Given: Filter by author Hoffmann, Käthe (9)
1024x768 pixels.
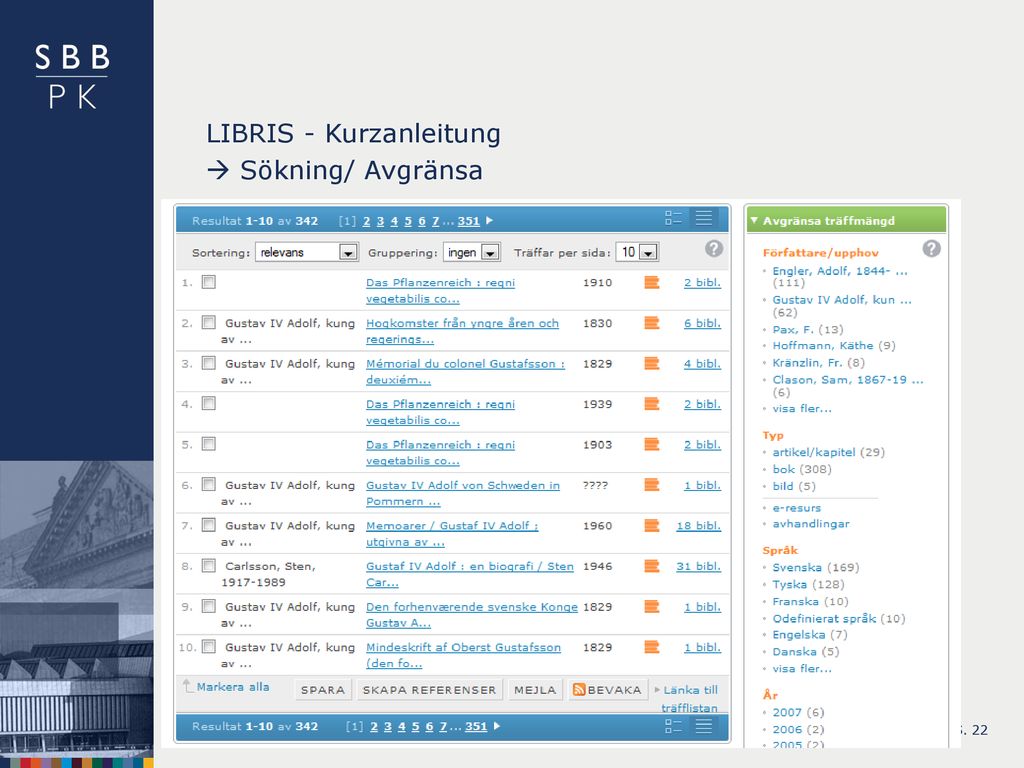Looking at the screenshot, I should 834,345.
